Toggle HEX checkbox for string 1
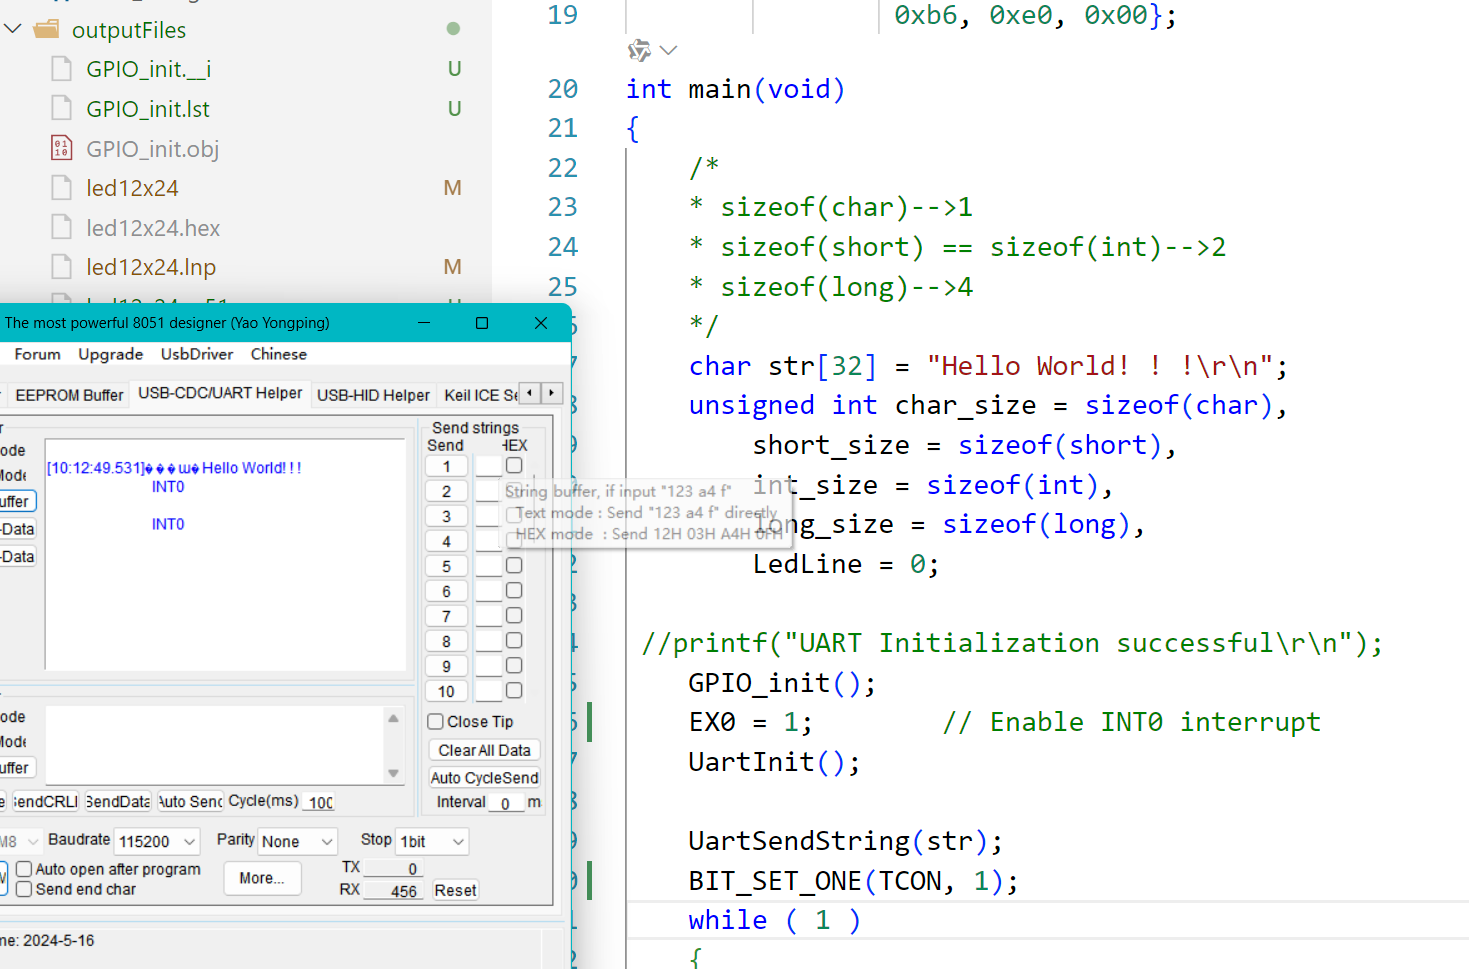 tap(514, 465)
